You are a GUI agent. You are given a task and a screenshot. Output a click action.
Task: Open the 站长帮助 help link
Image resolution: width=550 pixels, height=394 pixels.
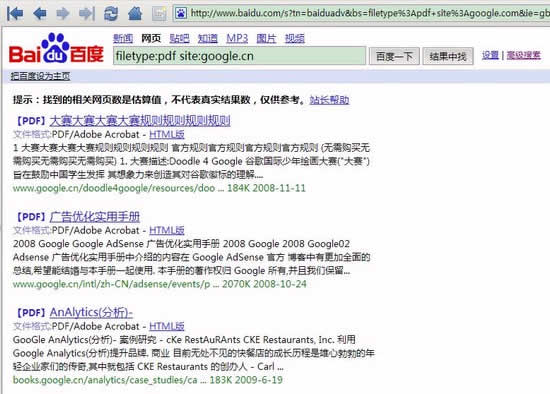click(329, 100)
